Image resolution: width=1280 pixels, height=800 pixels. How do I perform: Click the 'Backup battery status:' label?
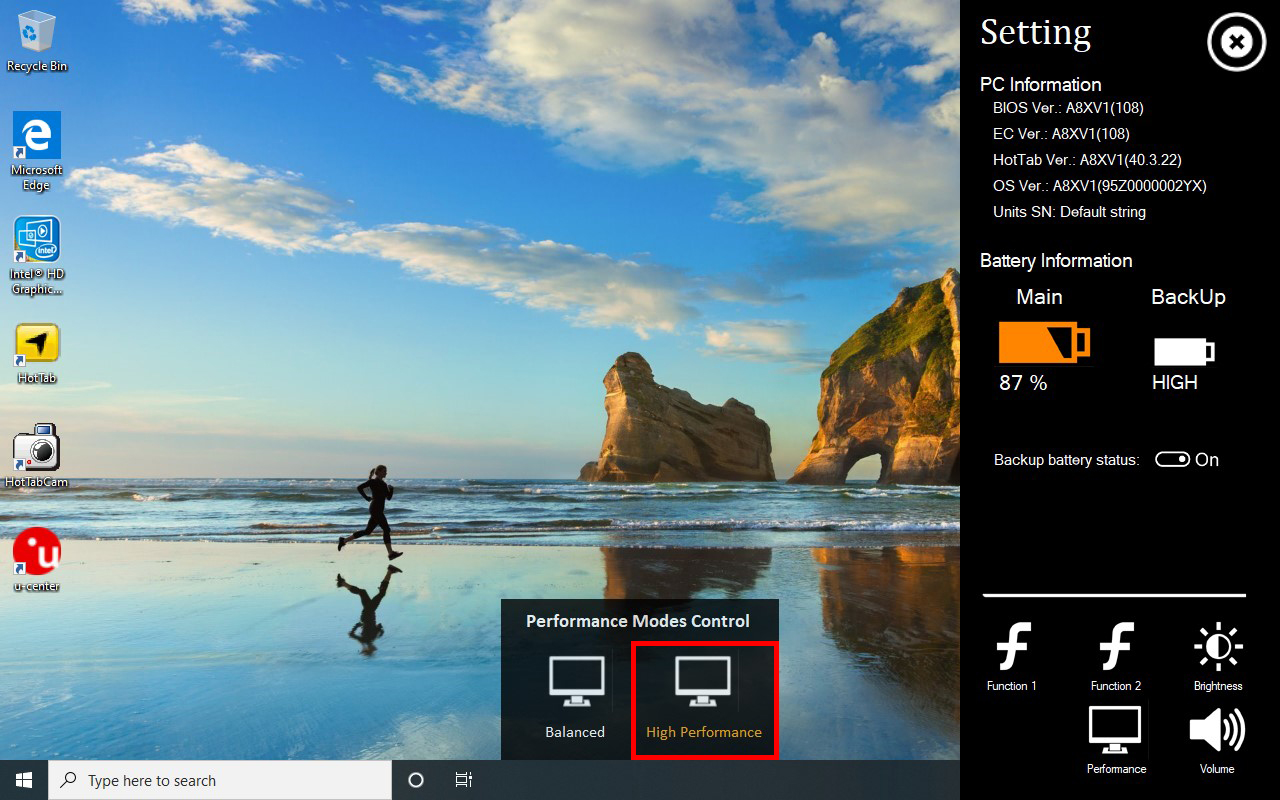click(1067, 460)
